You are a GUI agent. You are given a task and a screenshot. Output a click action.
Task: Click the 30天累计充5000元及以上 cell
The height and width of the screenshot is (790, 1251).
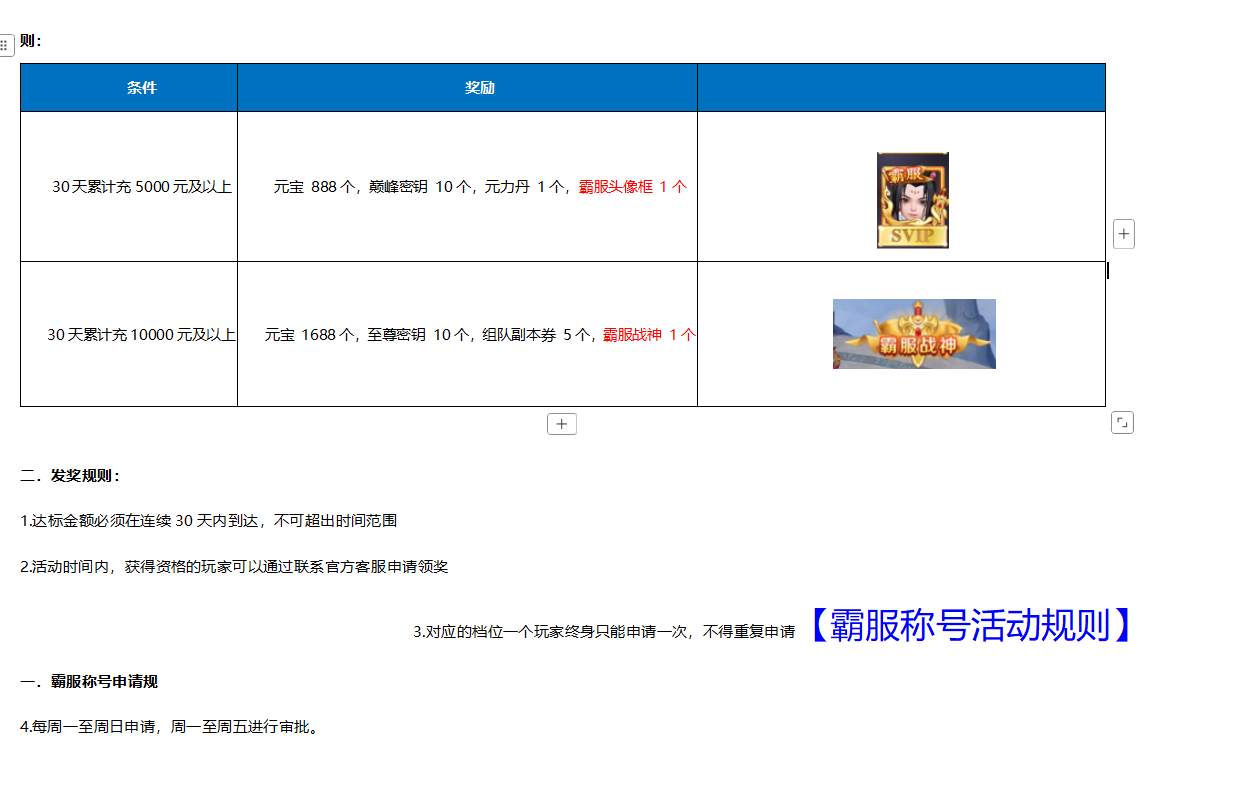(142, 187)
